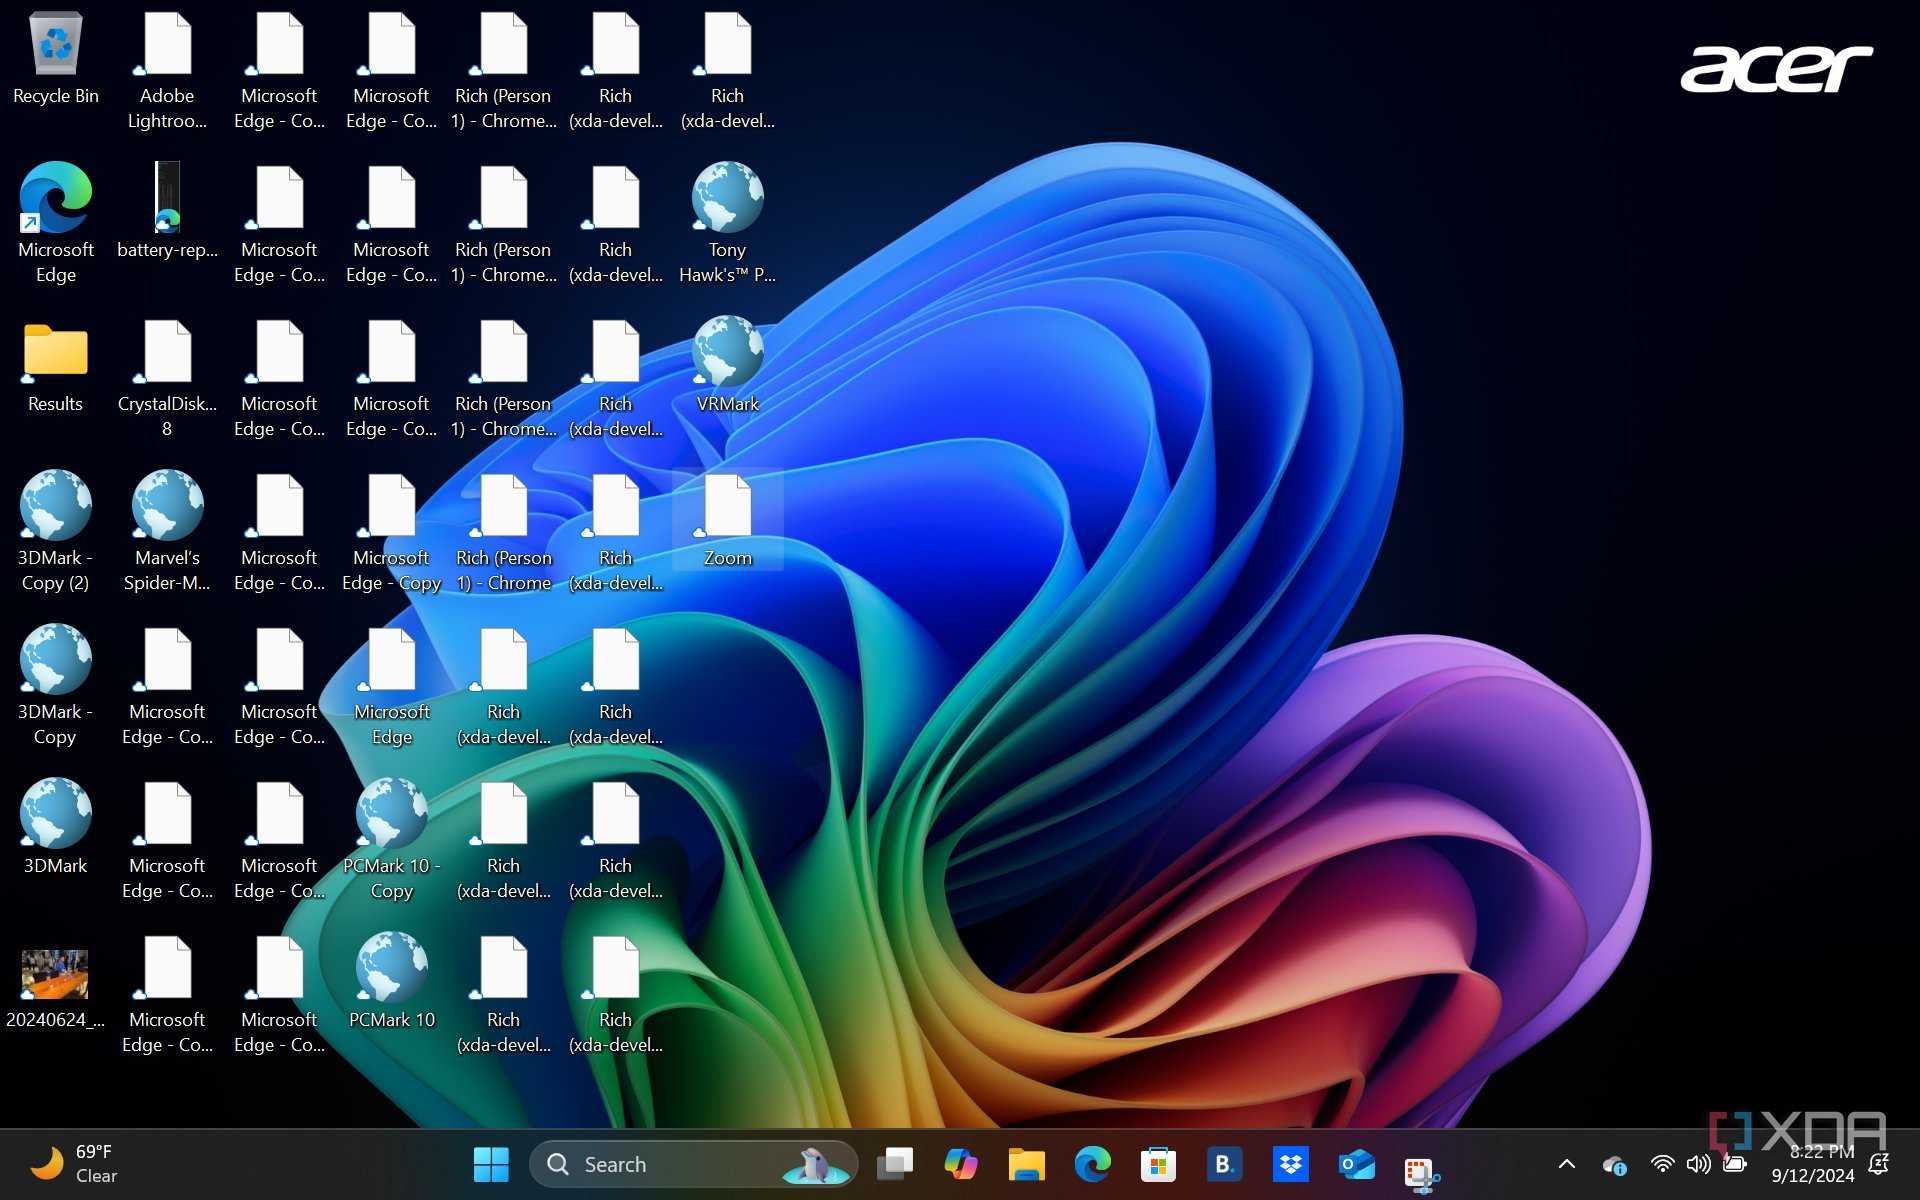Select the Microsoft Edge - Copy file icon

coord(392,532)
